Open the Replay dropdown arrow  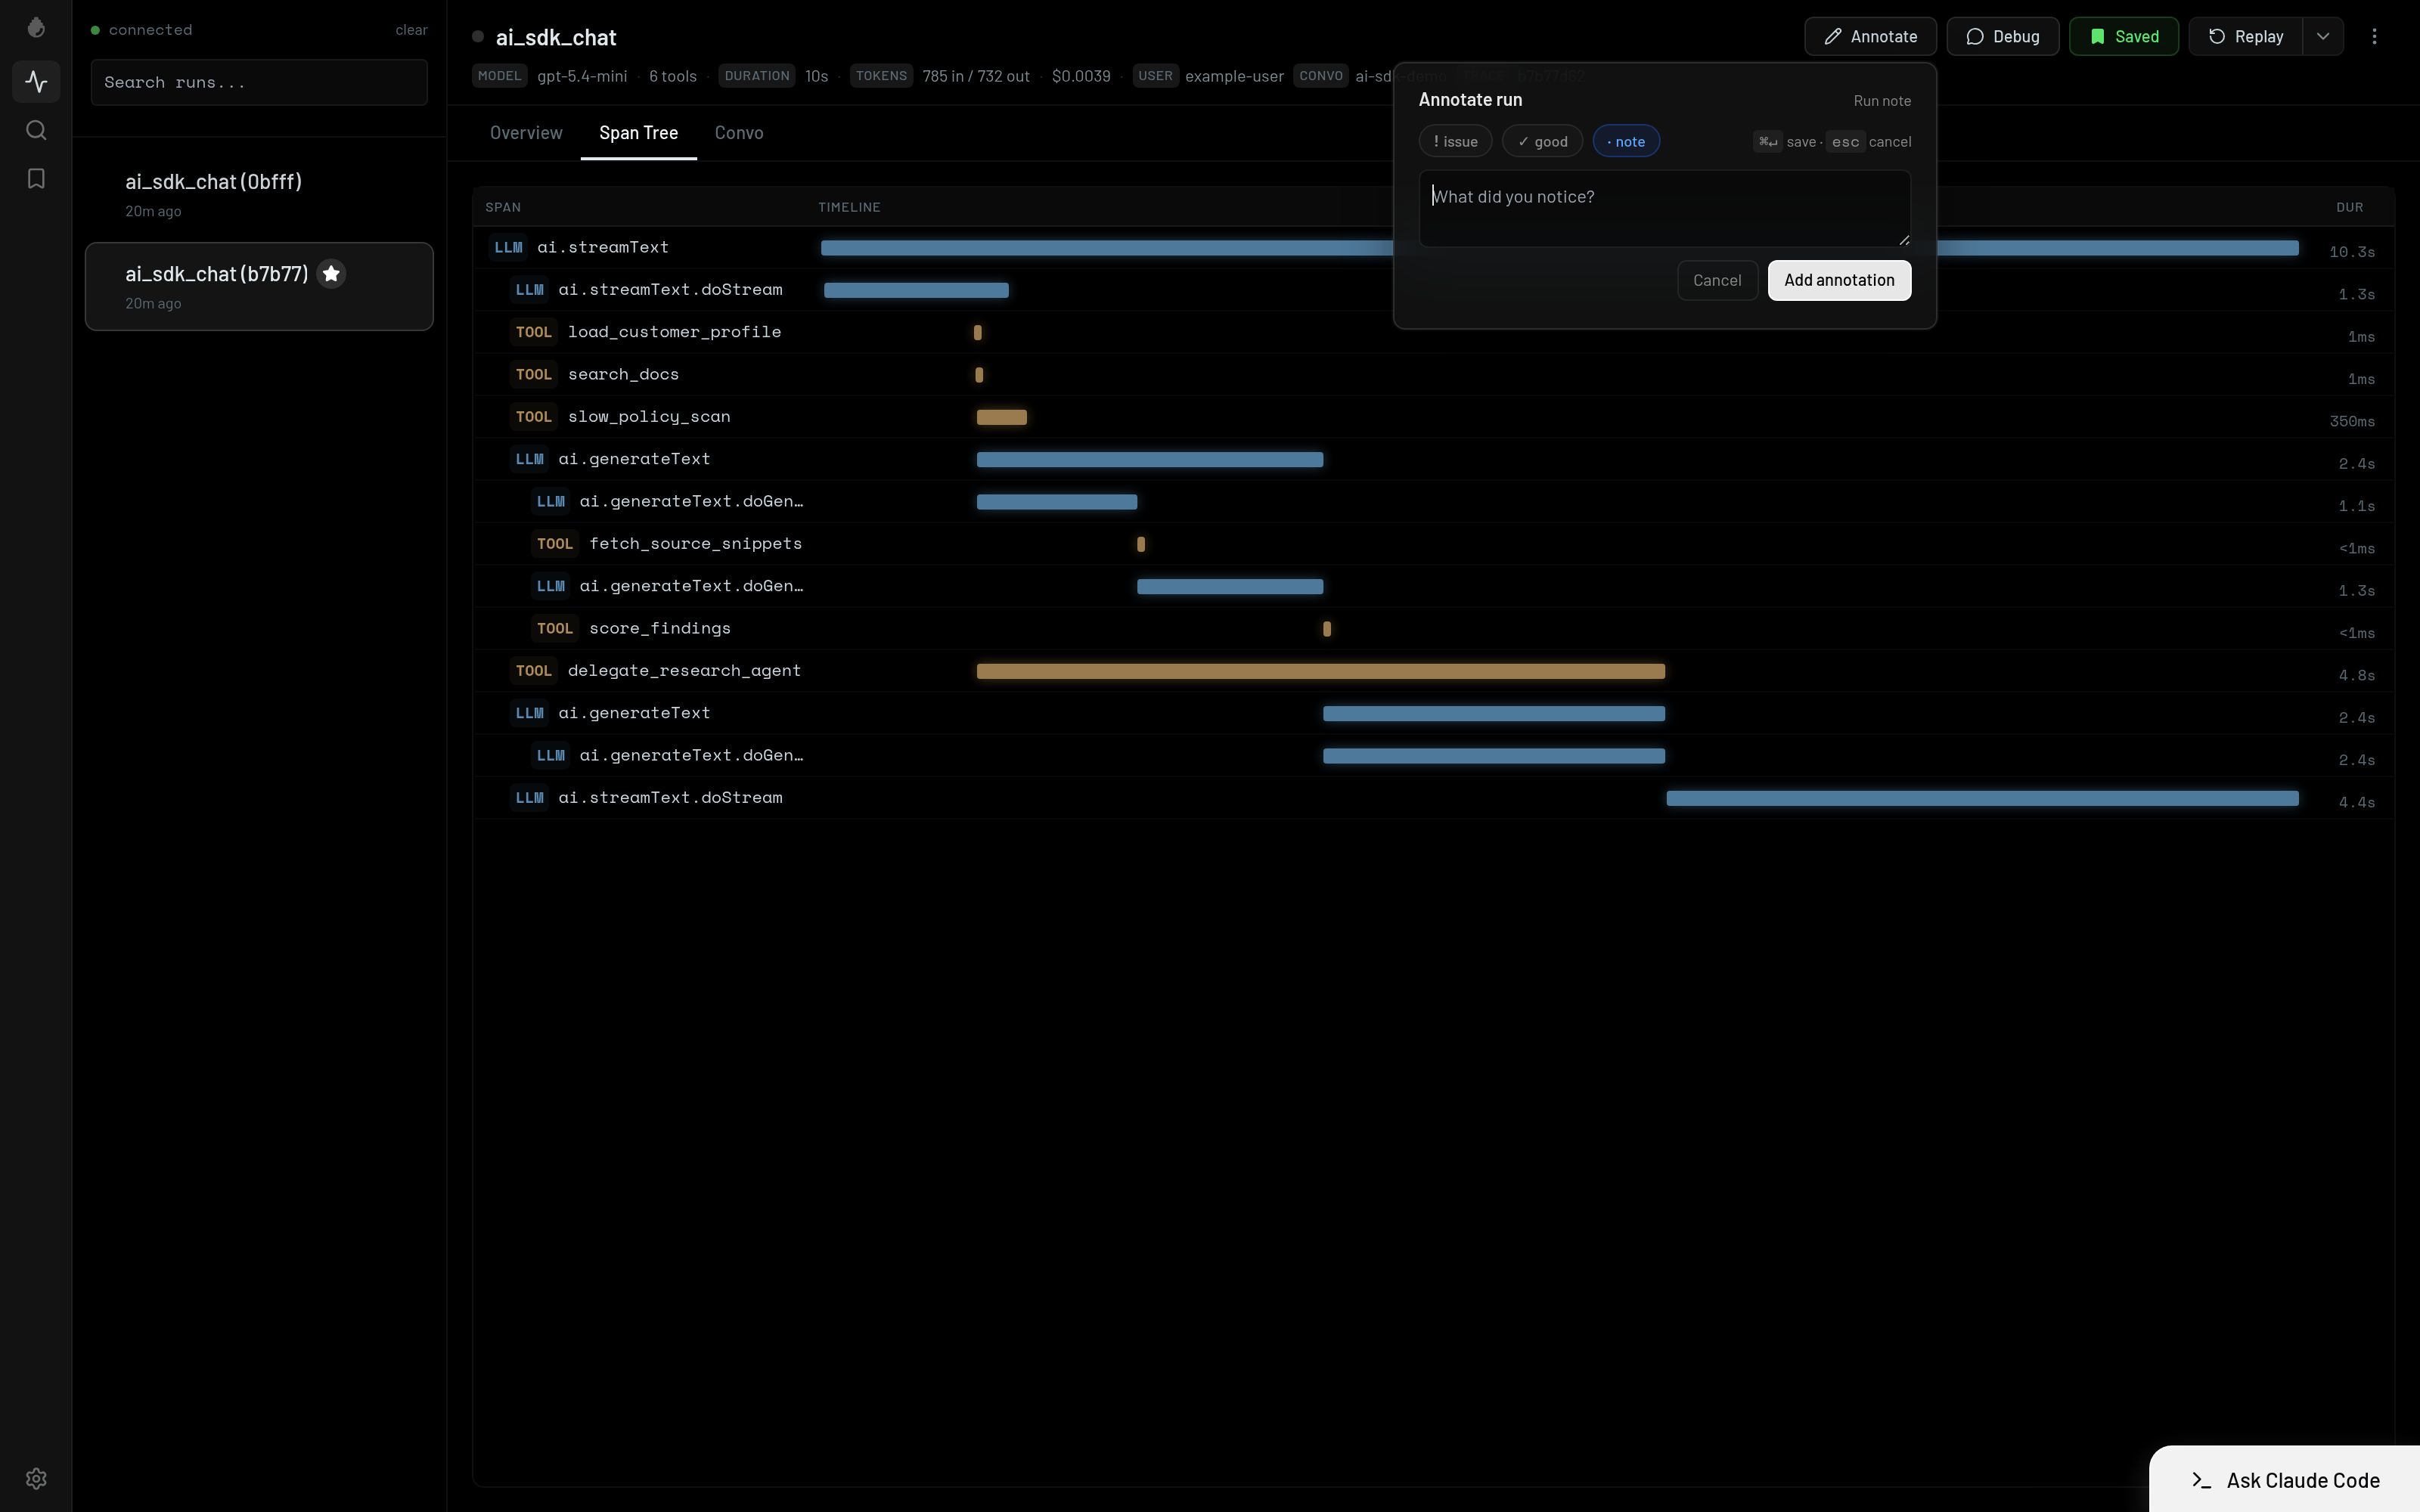(2322, 36)
